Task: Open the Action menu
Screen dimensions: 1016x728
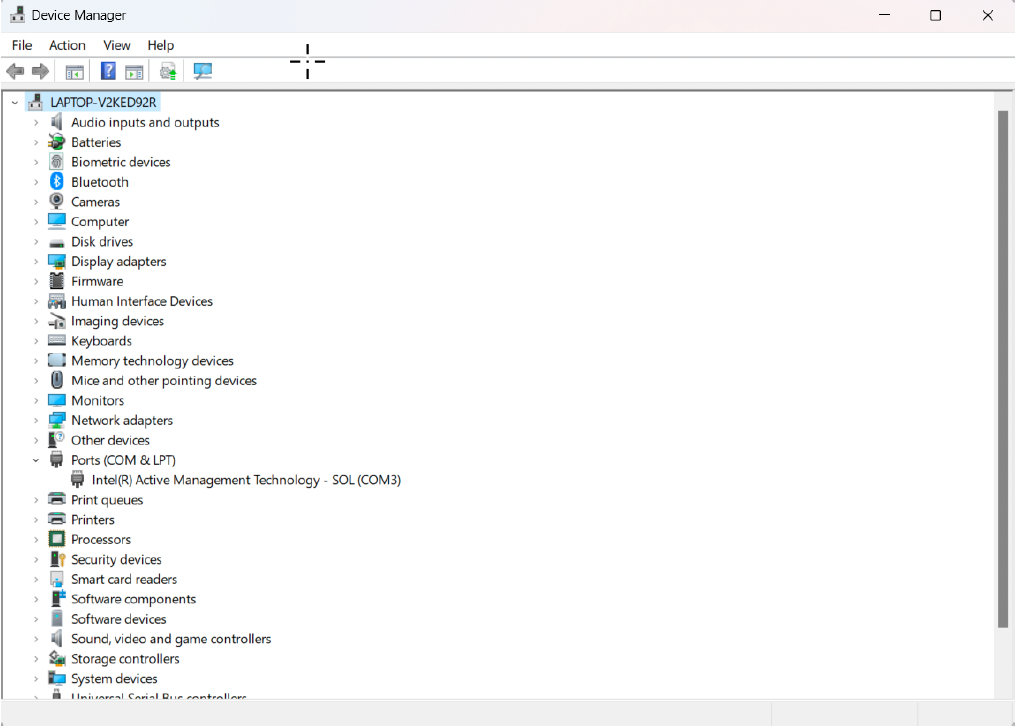Action: click(x=67, y=45)
